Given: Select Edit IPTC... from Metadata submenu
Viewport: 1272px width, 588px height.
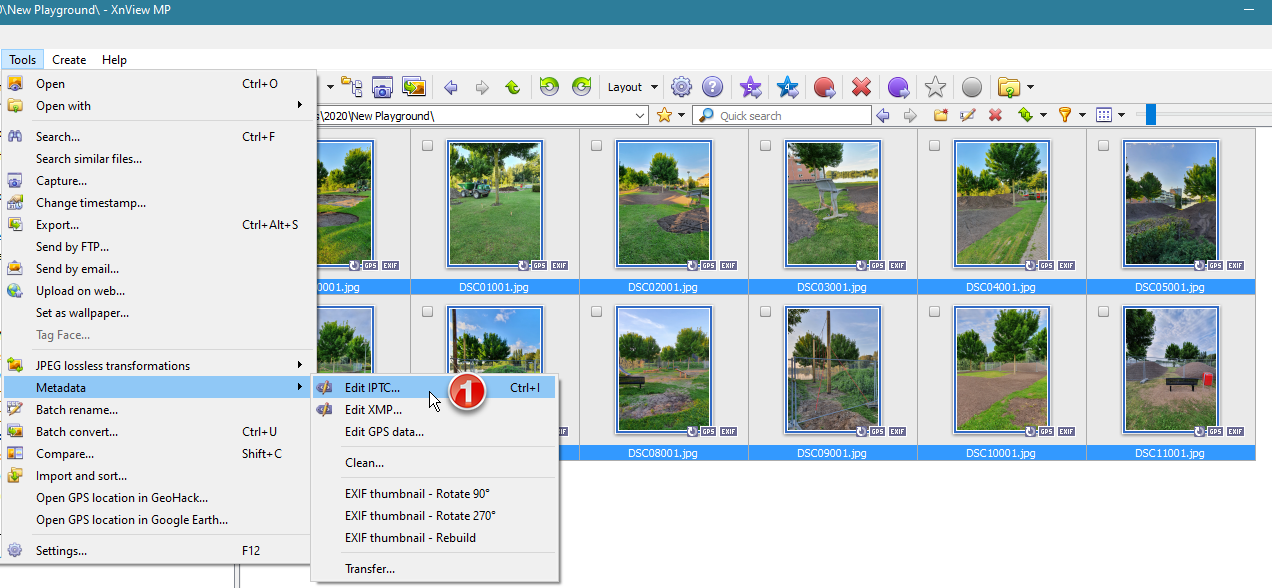Looking at the screenshot, I should [x=372, y=387].
